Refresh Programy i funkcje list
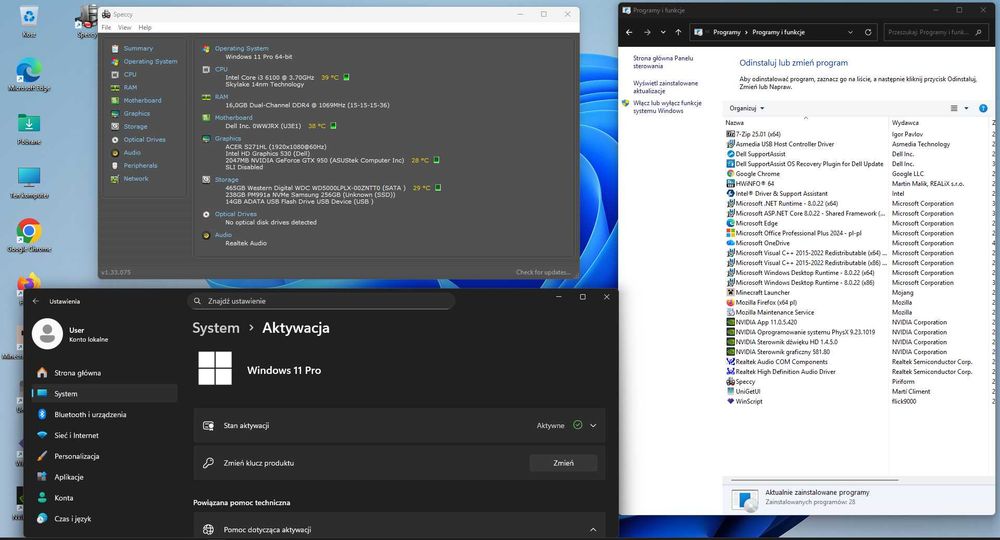Image resolution: width=1000 pixels, height=540 pixels. pos(868,32)
